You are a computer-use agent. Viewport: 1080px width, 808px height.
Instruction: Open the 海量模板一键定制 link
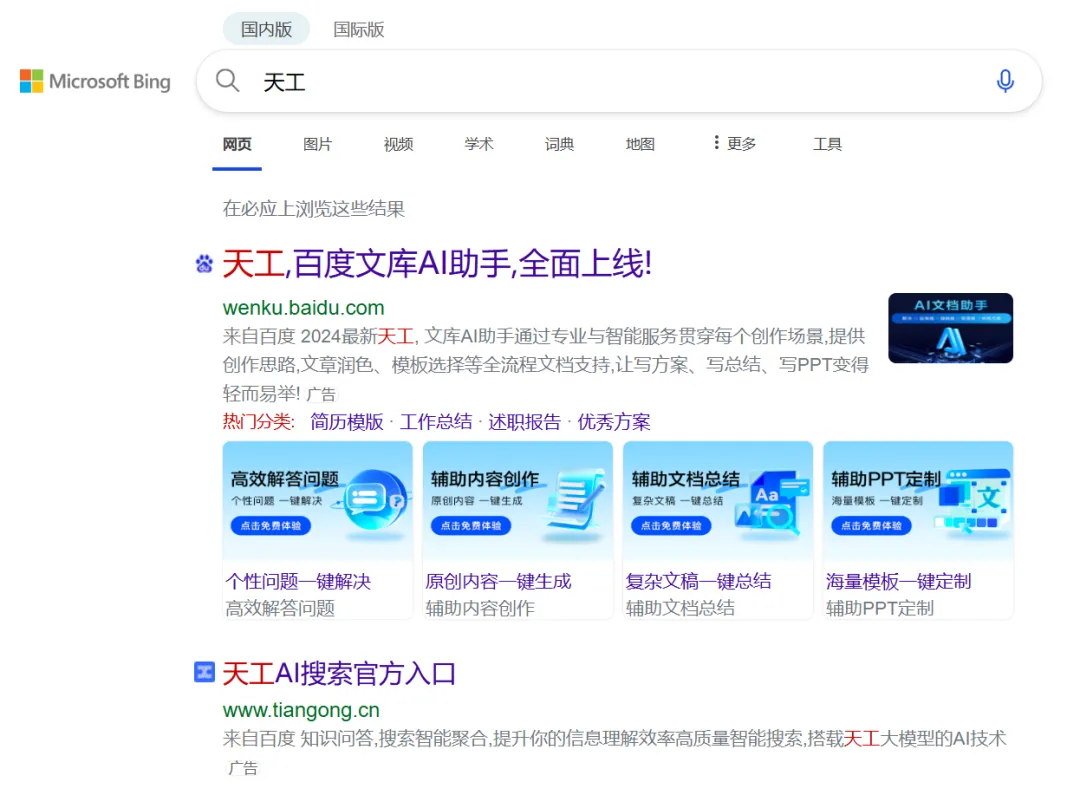(x=899, y=581)
